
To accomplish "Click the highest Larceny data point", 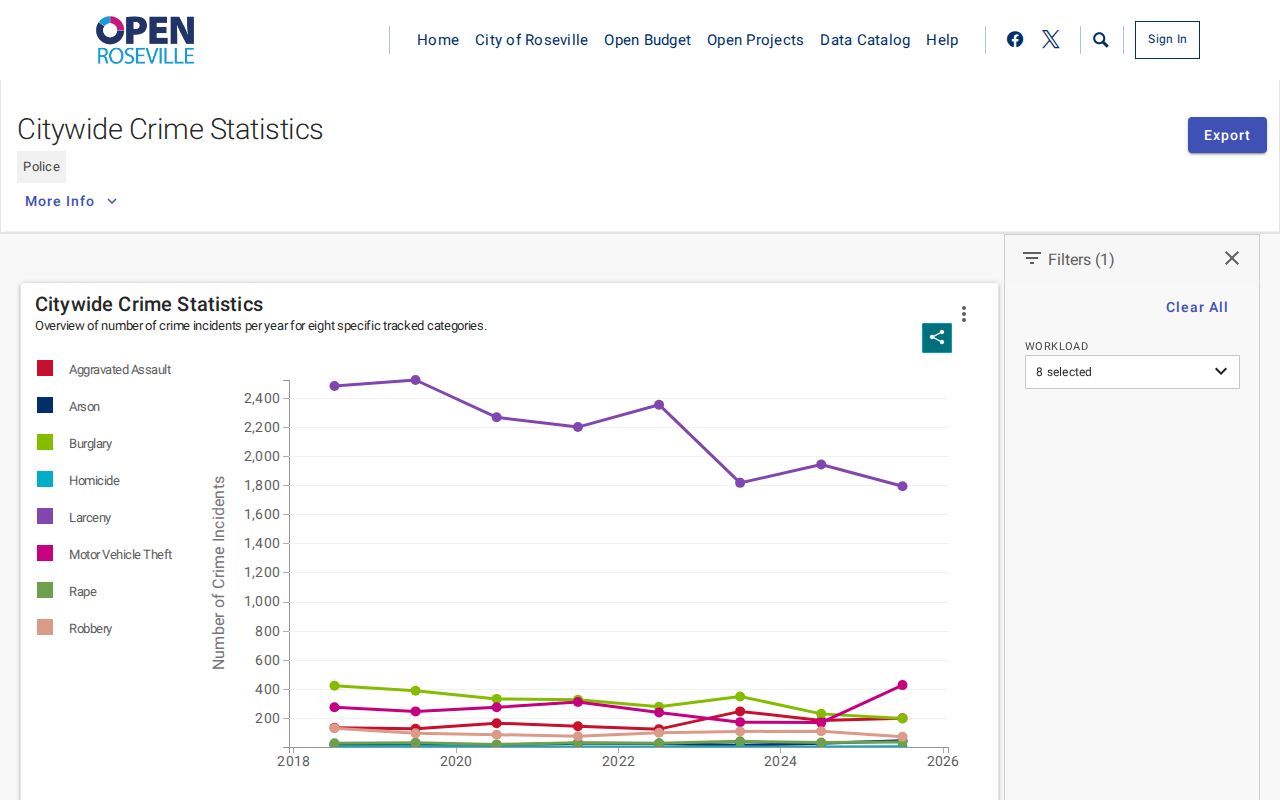I will pos(416,380).
